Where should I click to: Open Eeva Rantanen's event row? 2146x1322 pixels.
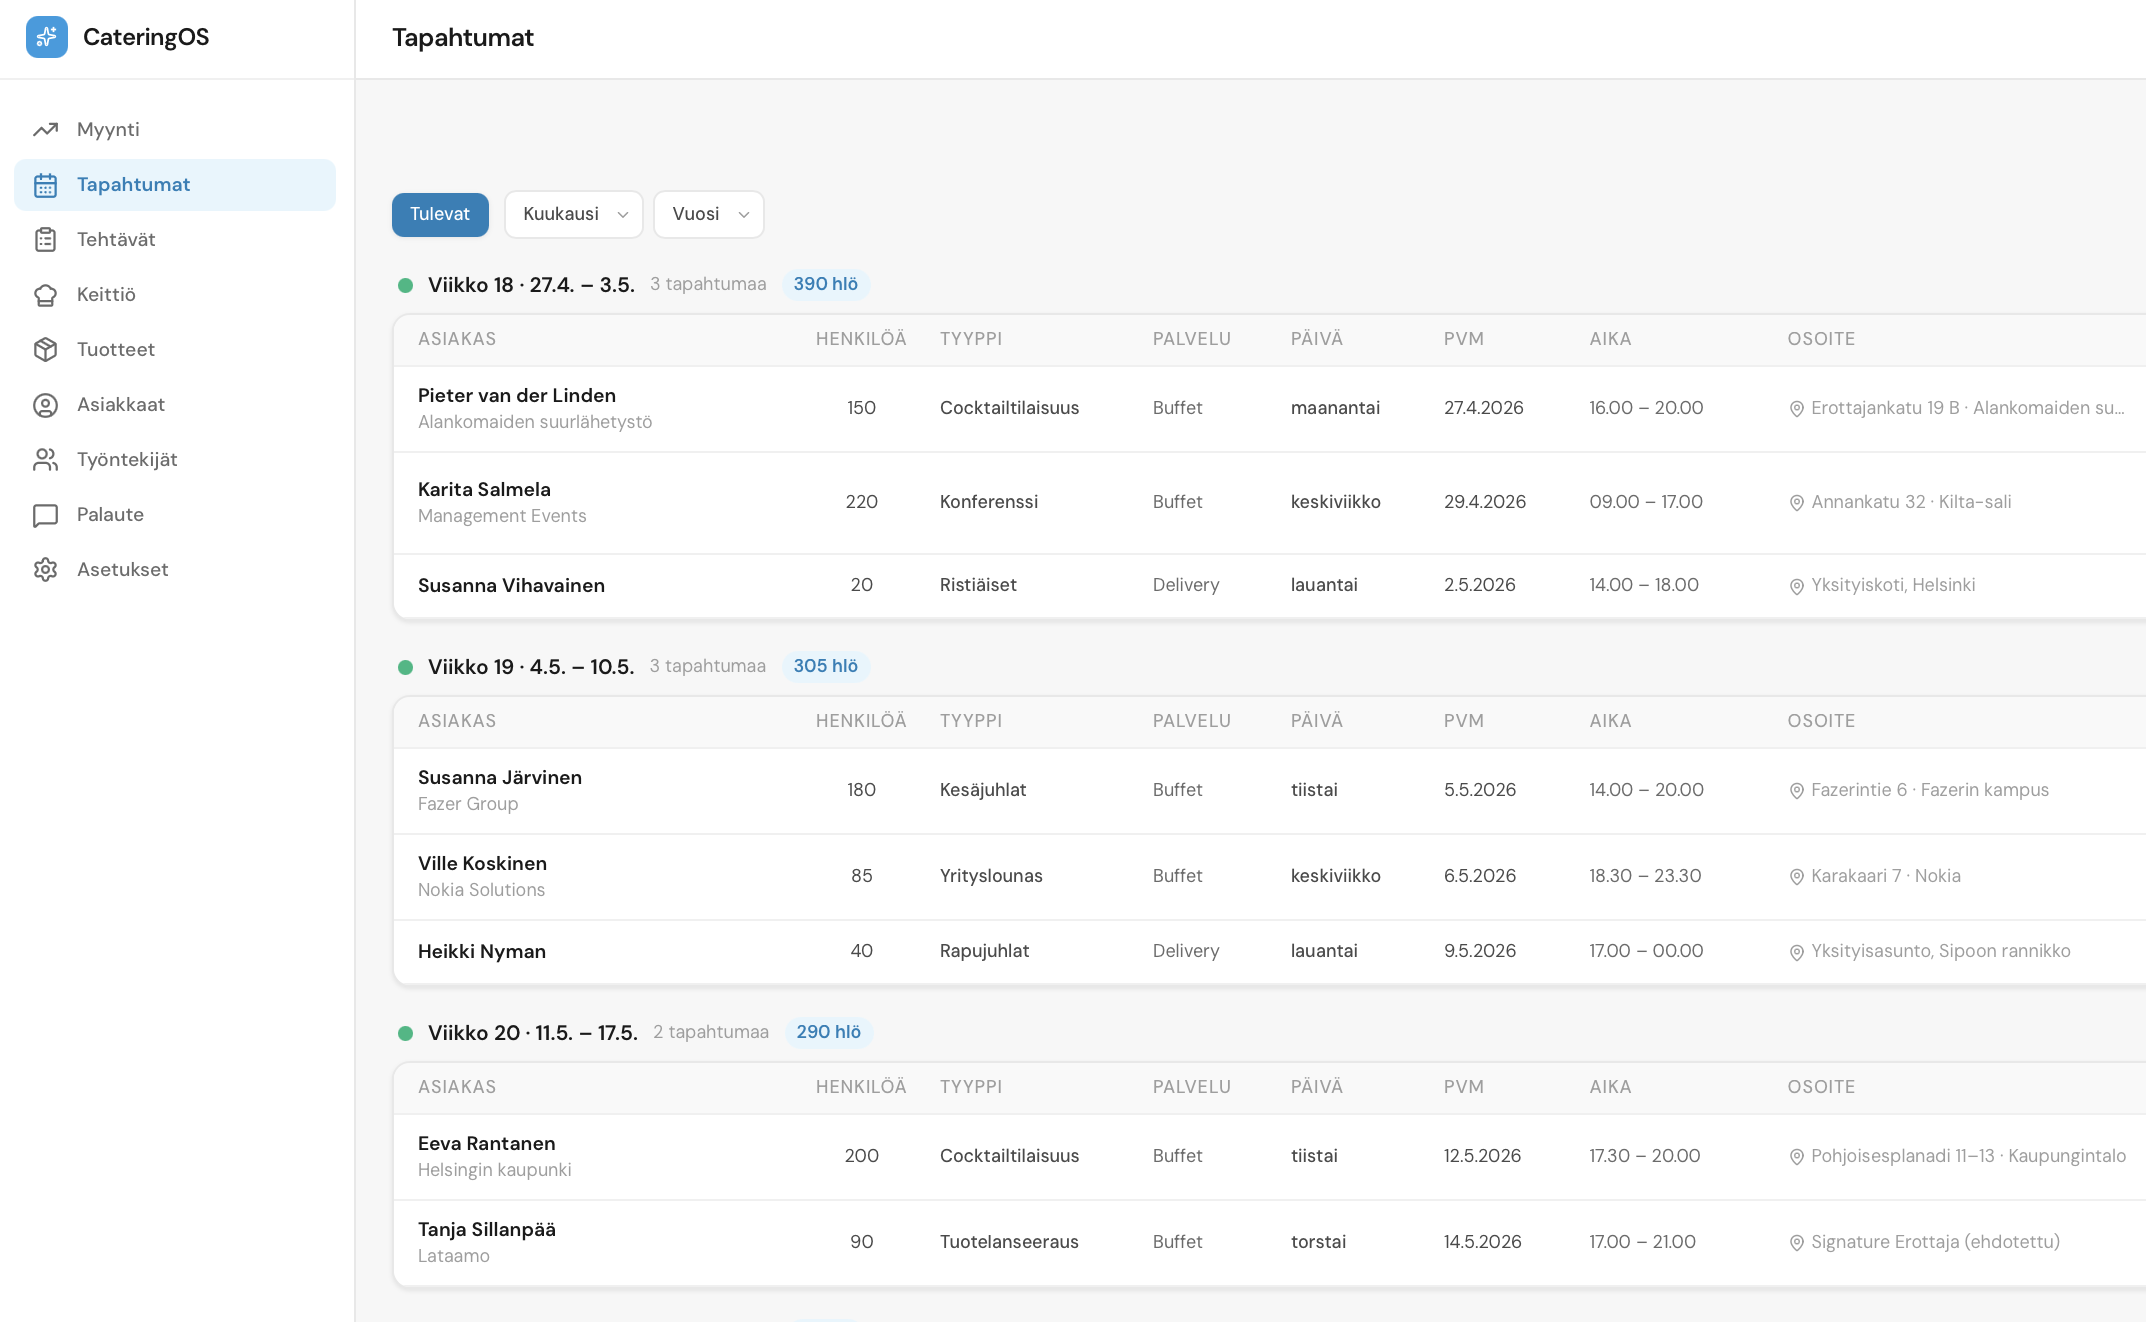(x=487, y=1144)
